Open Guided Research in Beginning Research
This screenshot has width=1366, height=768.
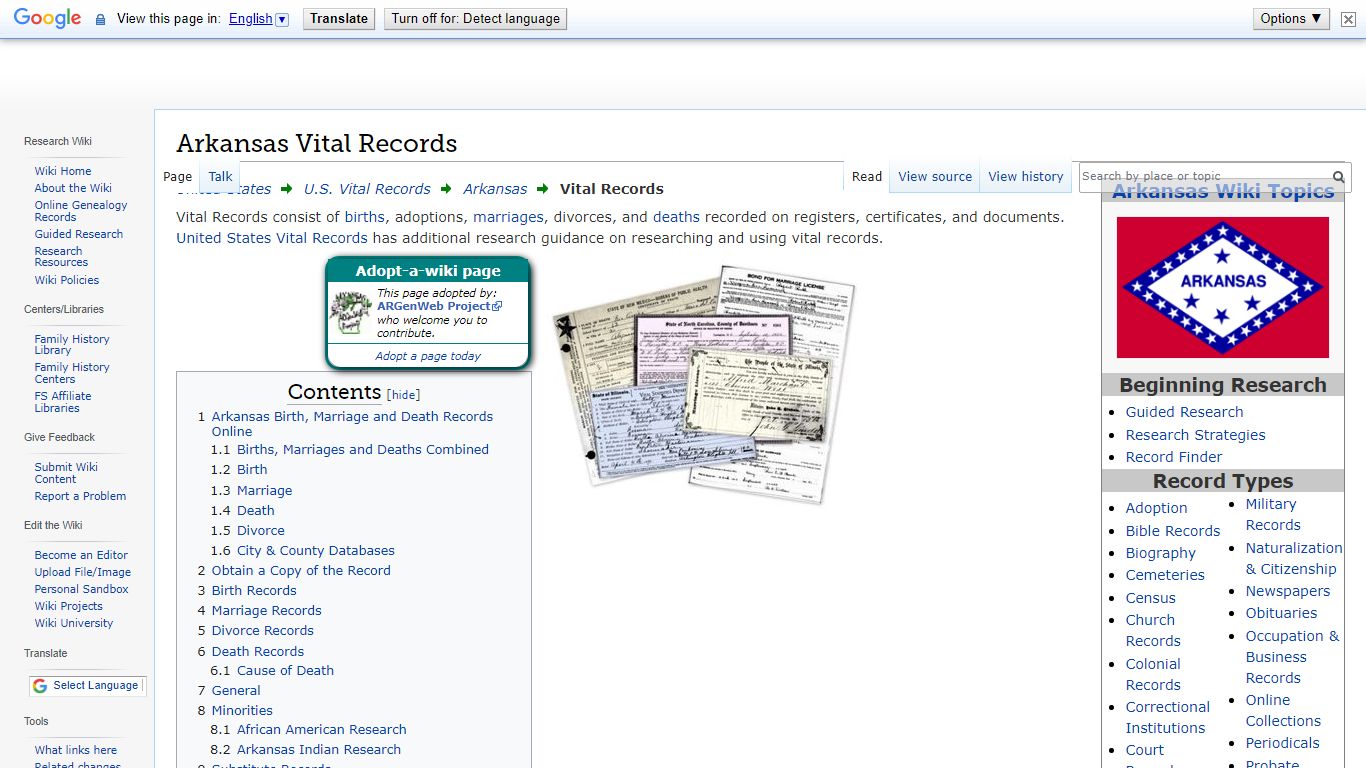click(x=1184, y=412)
